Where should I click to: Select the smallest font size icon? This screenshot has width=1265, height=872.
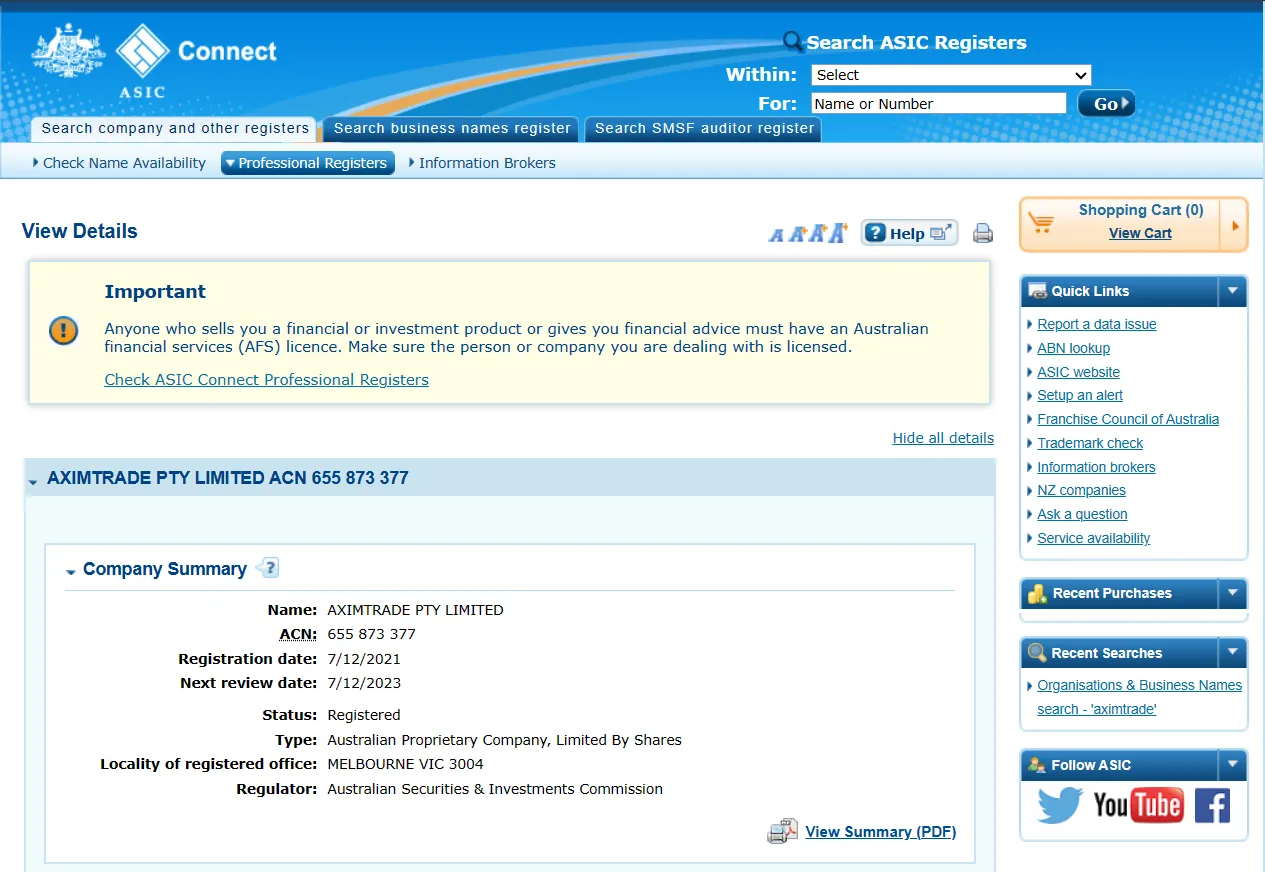[x=776, y=235]
